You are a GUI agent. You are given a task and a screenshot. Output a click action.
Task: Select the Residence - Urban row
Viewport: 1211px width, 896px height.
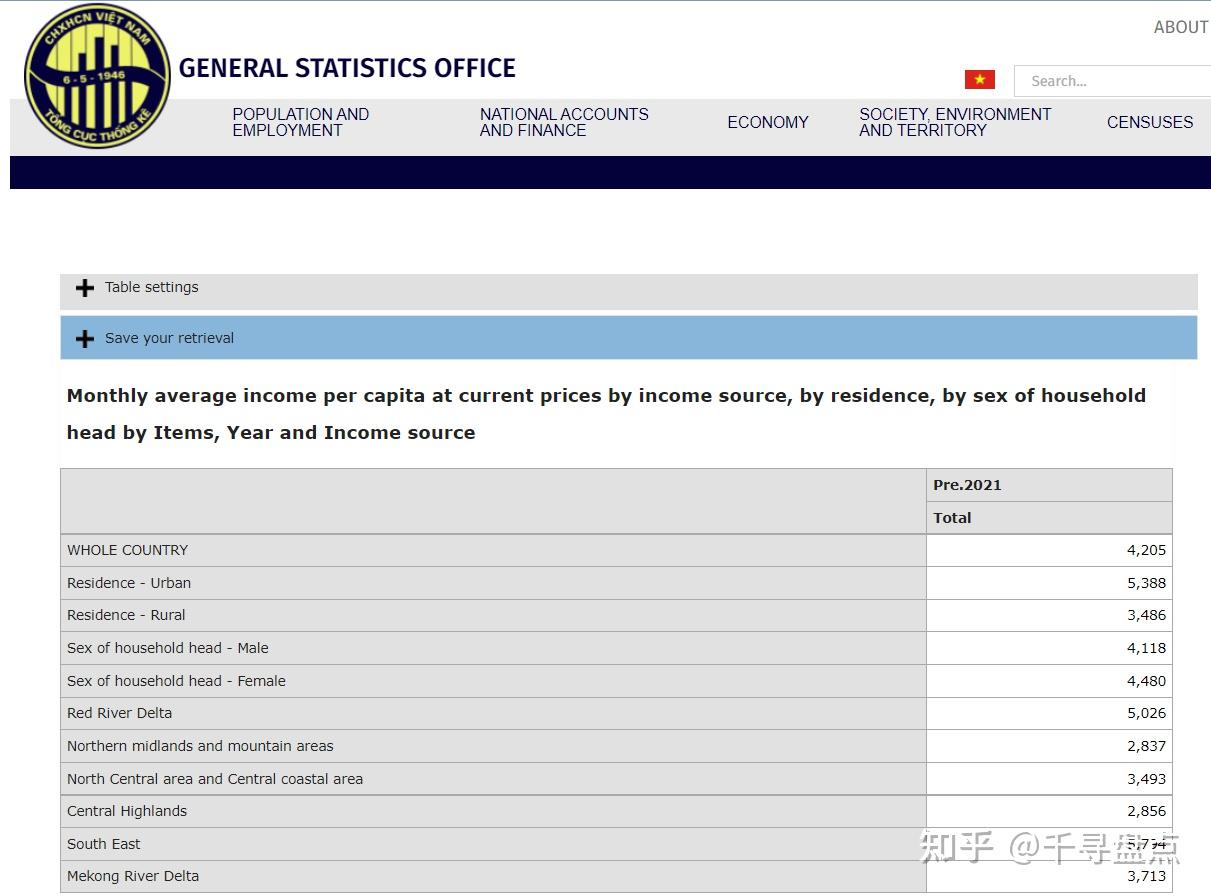[400, 582]
